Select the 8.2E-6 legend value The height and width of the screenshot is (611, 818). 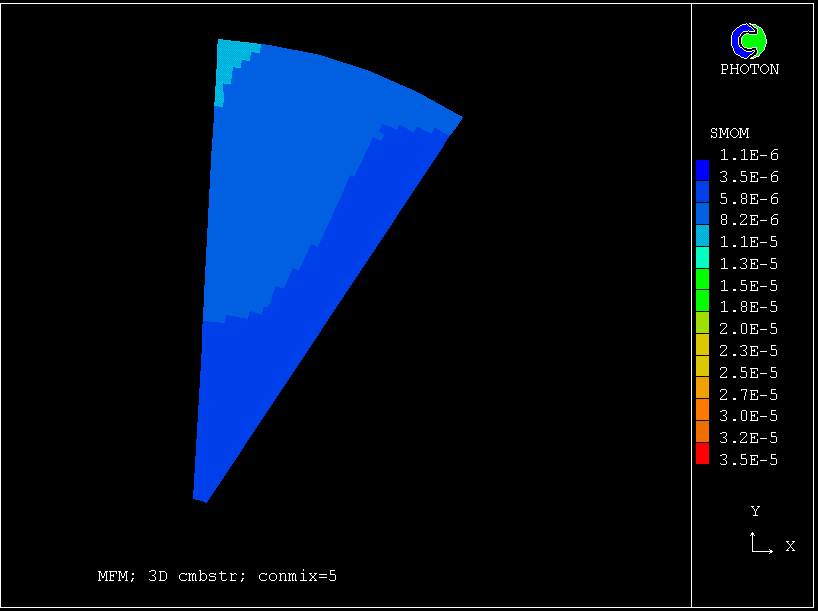(x=748, y=220)
